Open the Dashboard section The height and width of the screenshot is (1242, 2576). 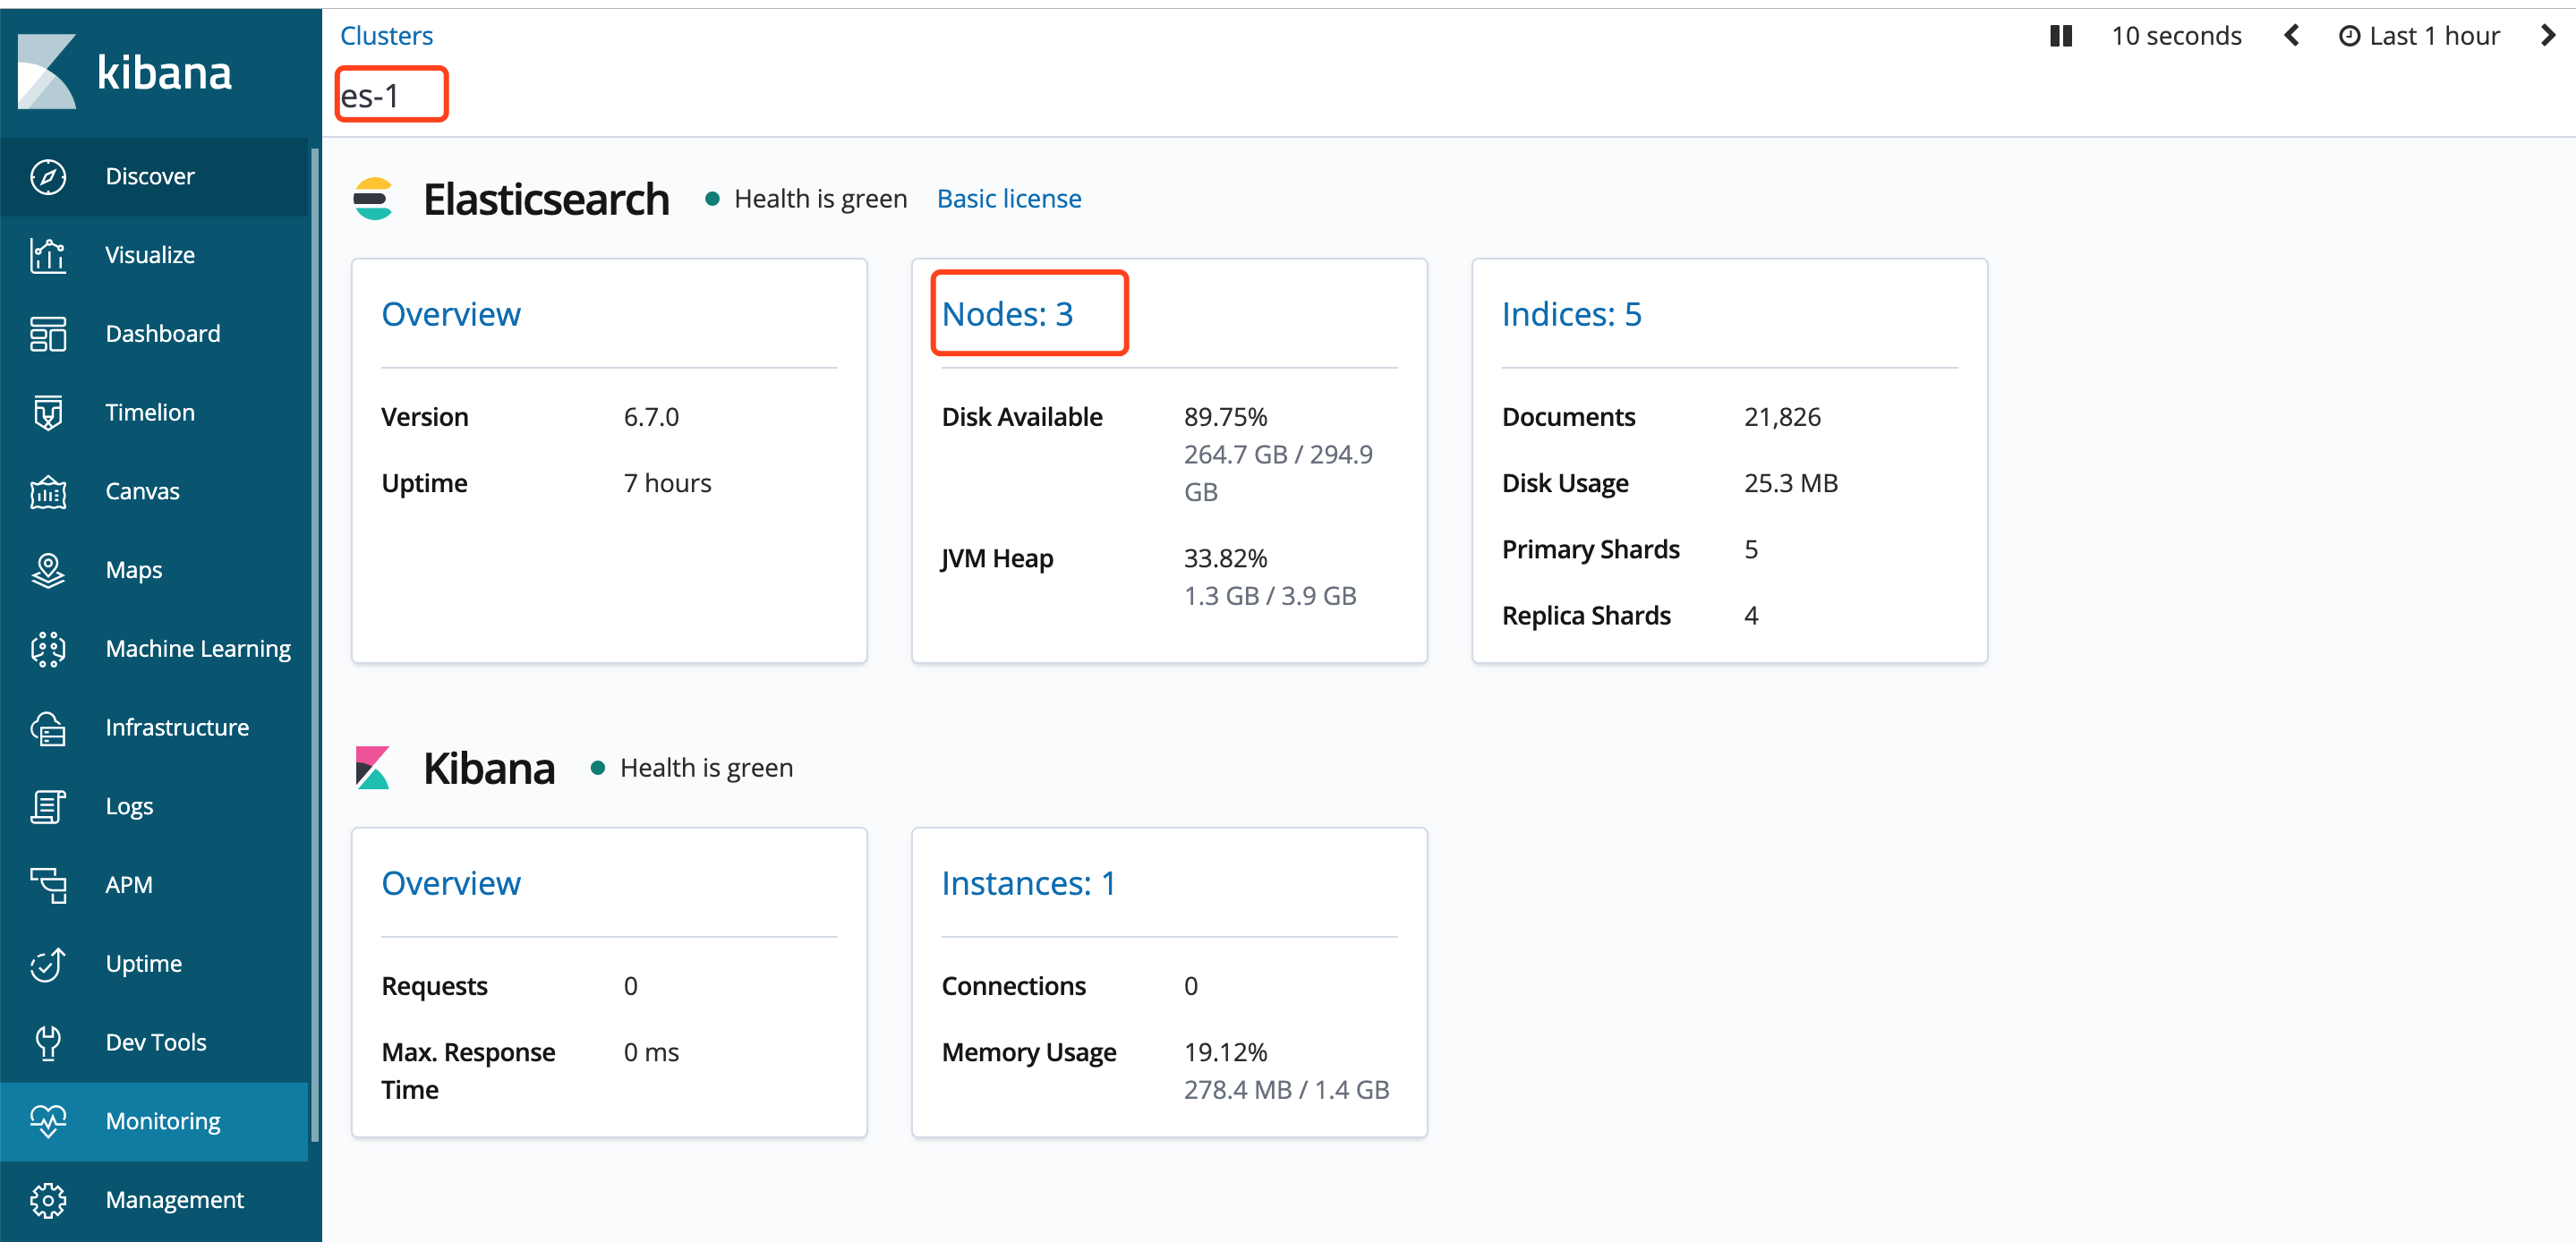[x=162, y=333]
